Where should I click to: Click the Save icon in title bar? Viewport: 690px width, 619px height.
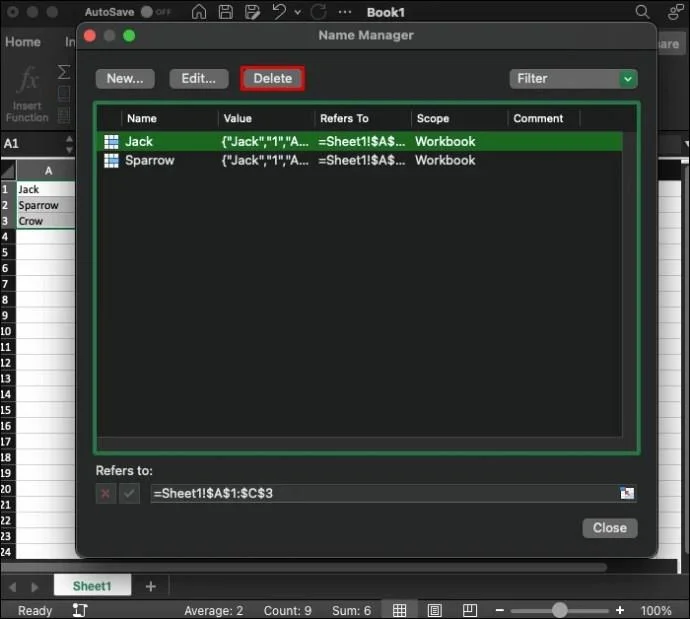tap(227, 12)
